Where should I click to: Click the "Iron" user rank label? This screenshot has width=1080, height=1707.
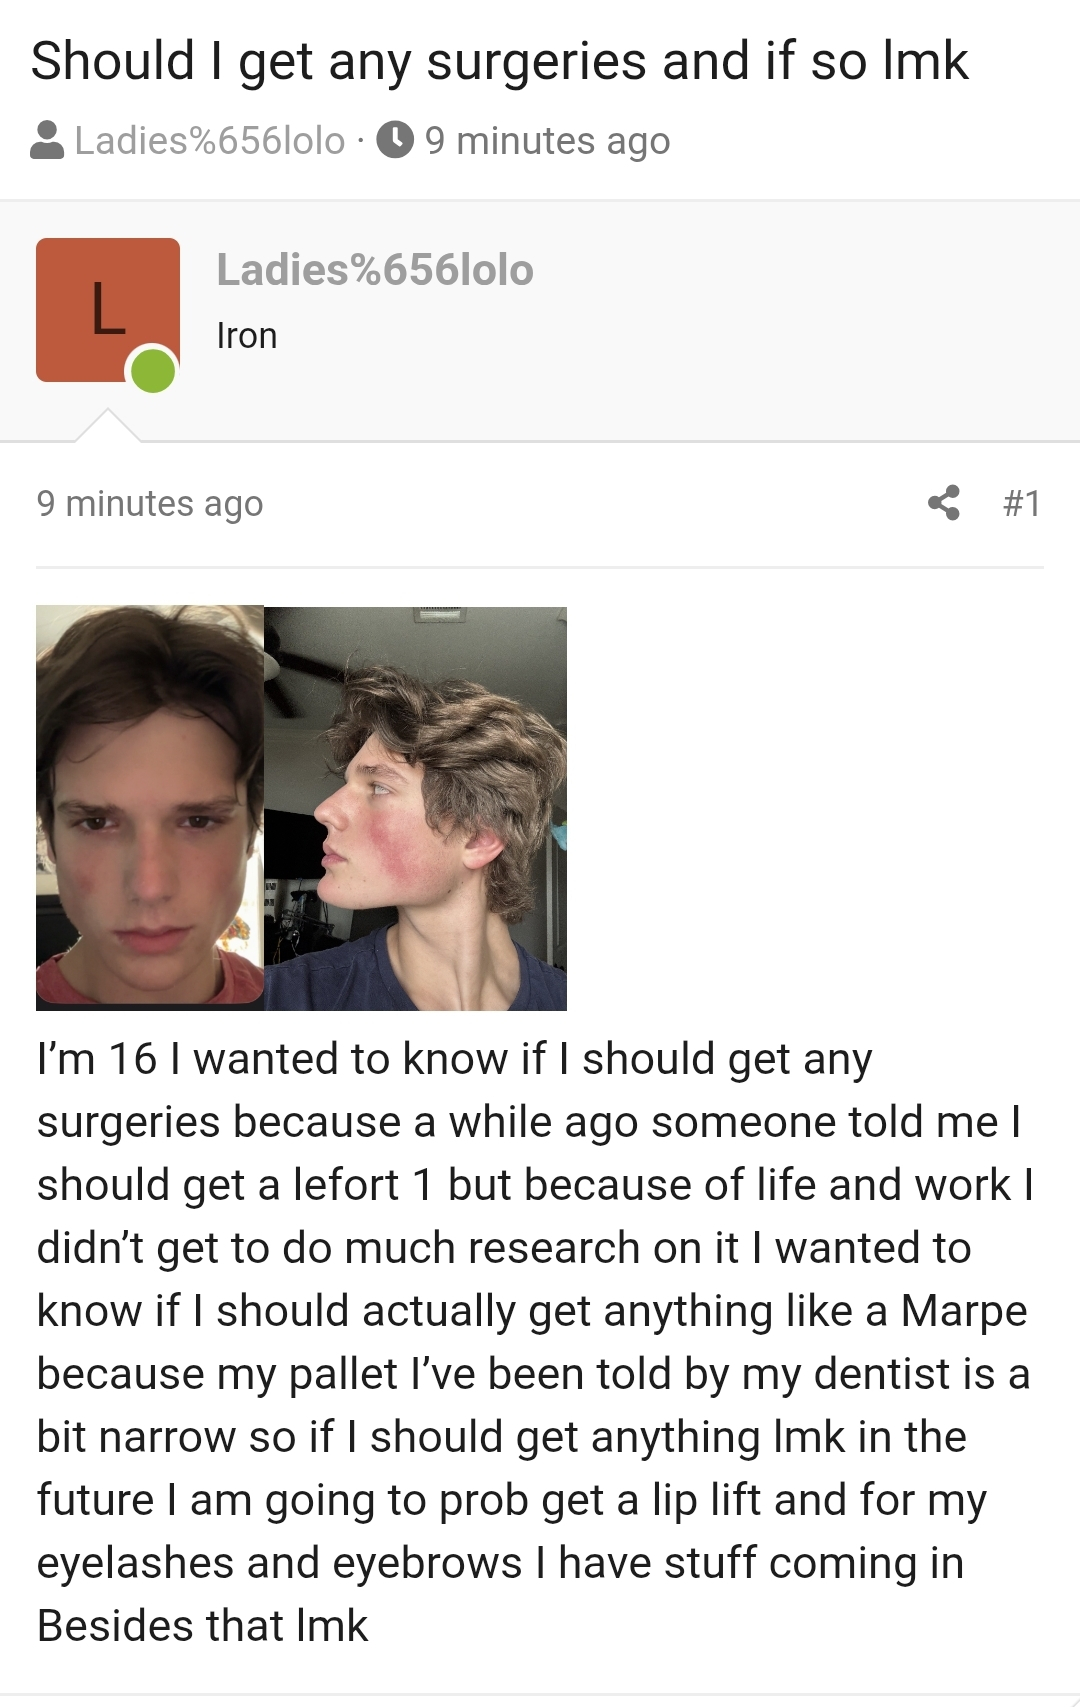[247, 336]
